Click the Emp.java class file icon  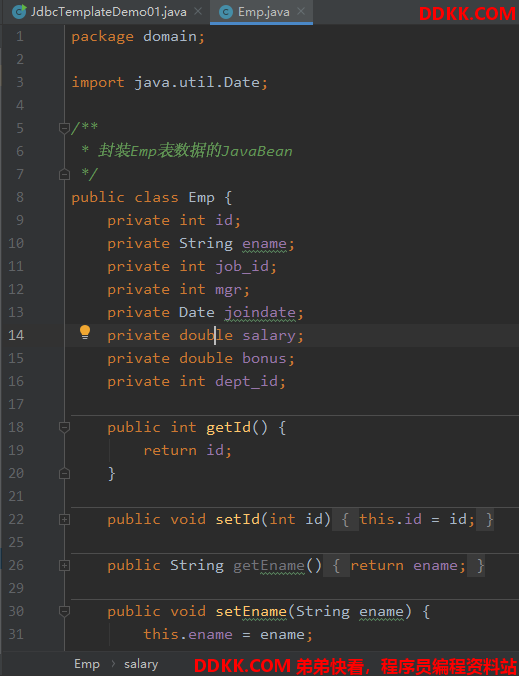[226, 12]
